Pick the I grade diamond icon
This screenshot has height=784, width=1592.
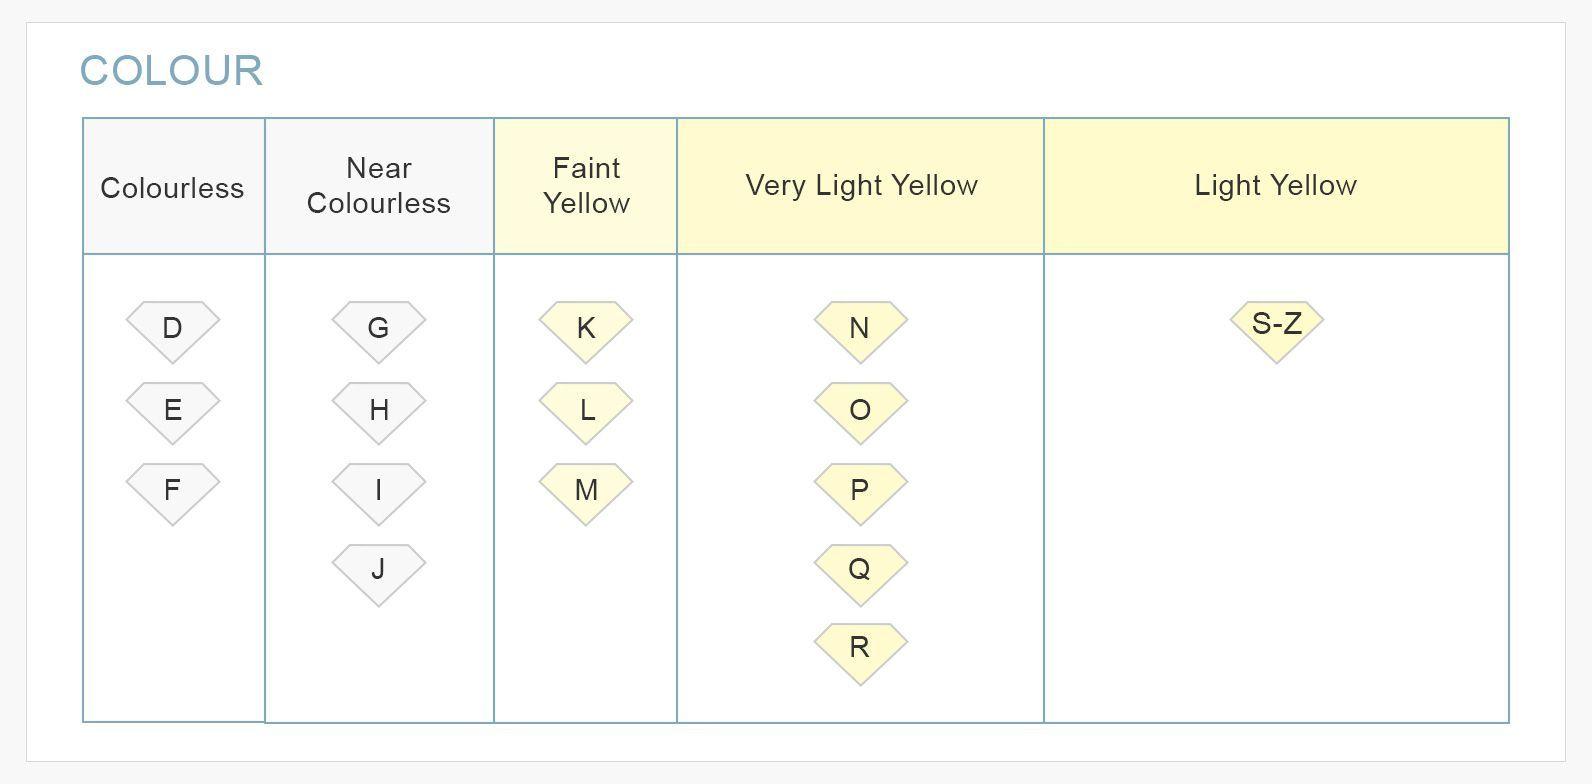378,491
